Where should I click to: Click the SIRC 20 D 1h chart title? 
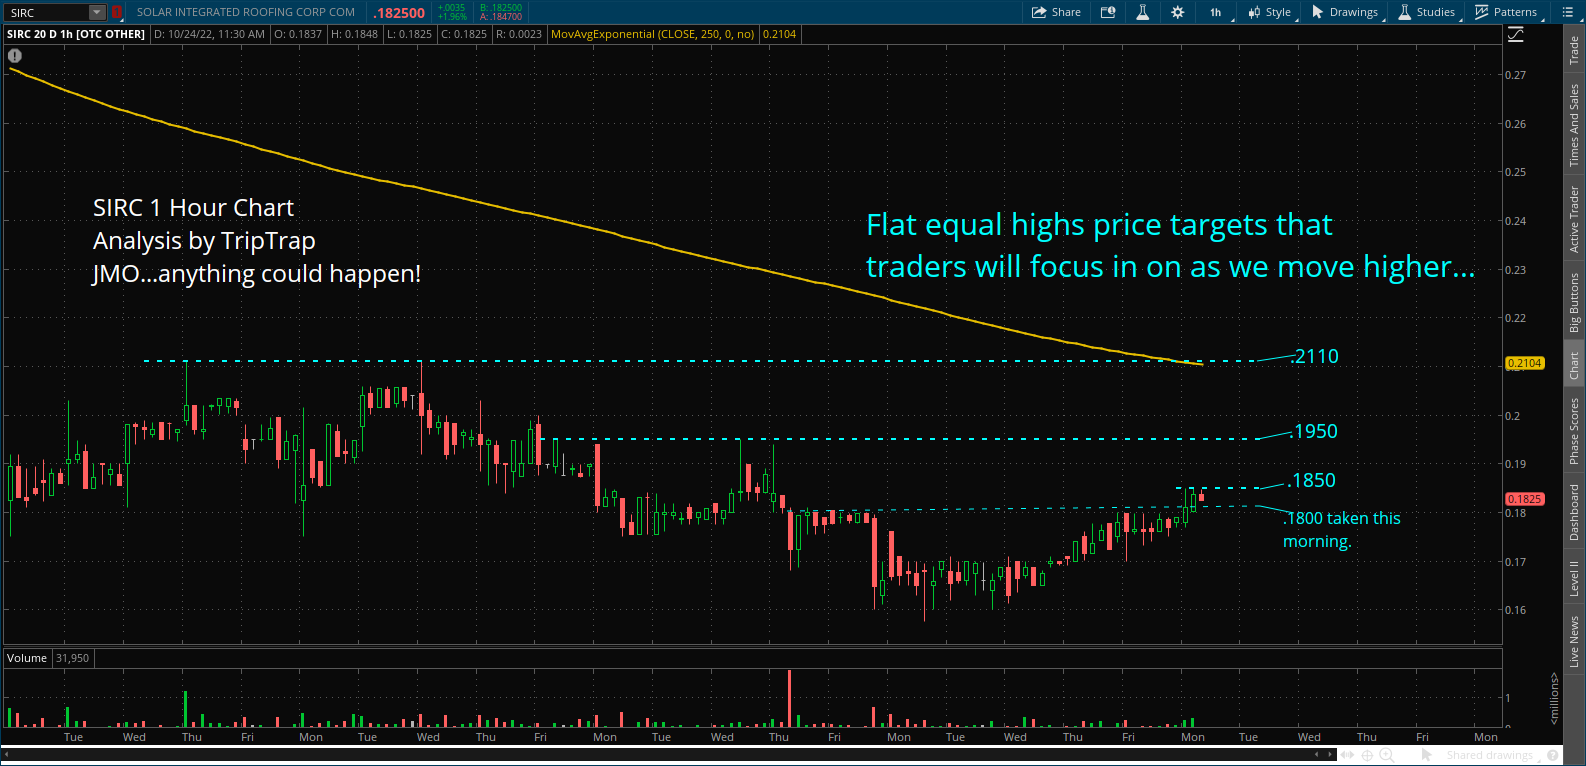[76, 34]
